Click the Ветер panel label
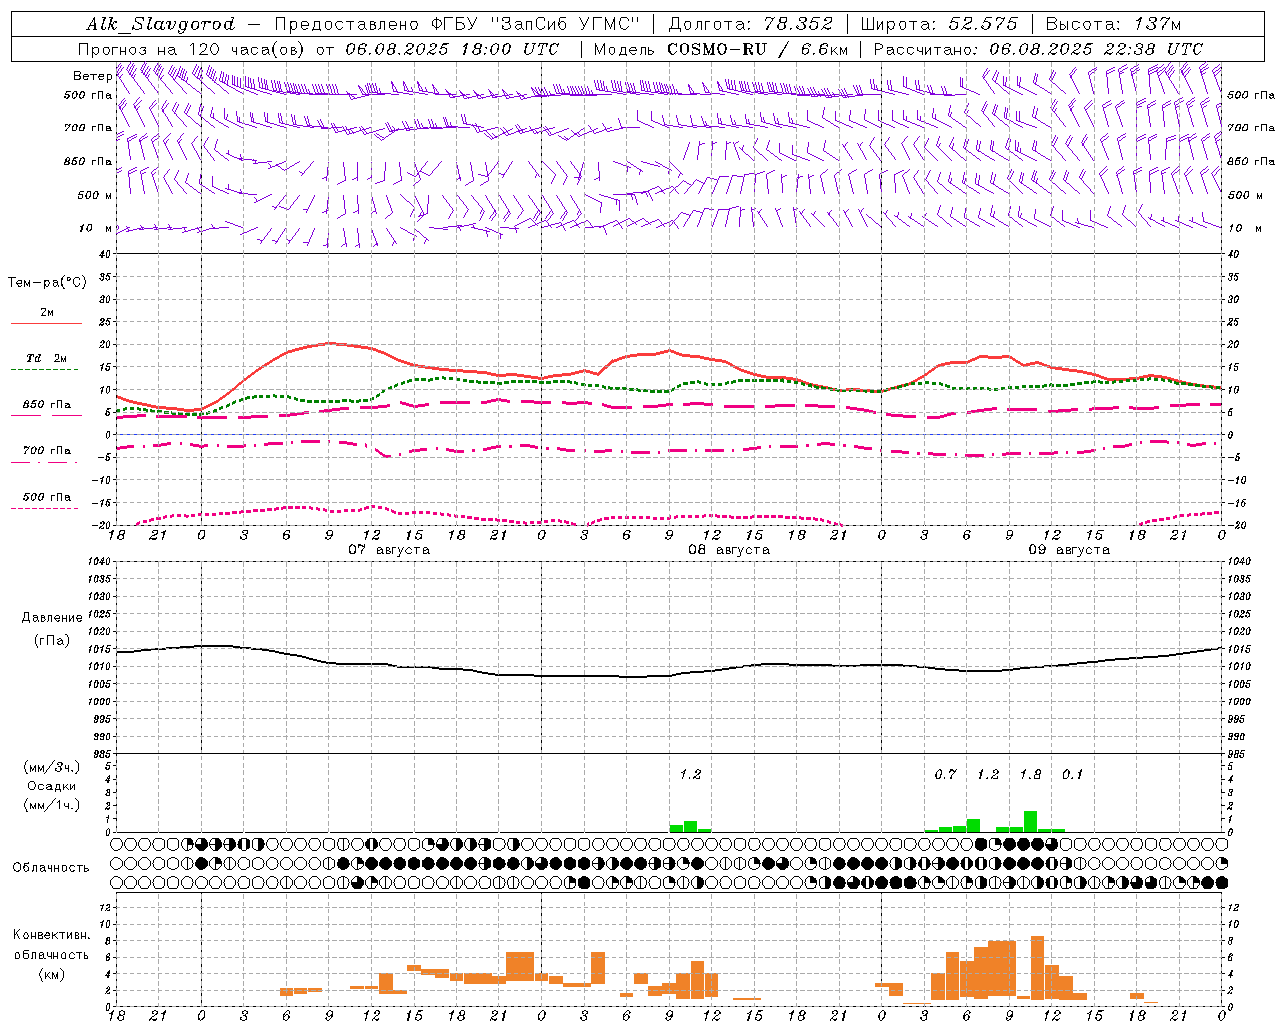The width and height of the screenshot is (1280, 1024). [x=92, y=76]
